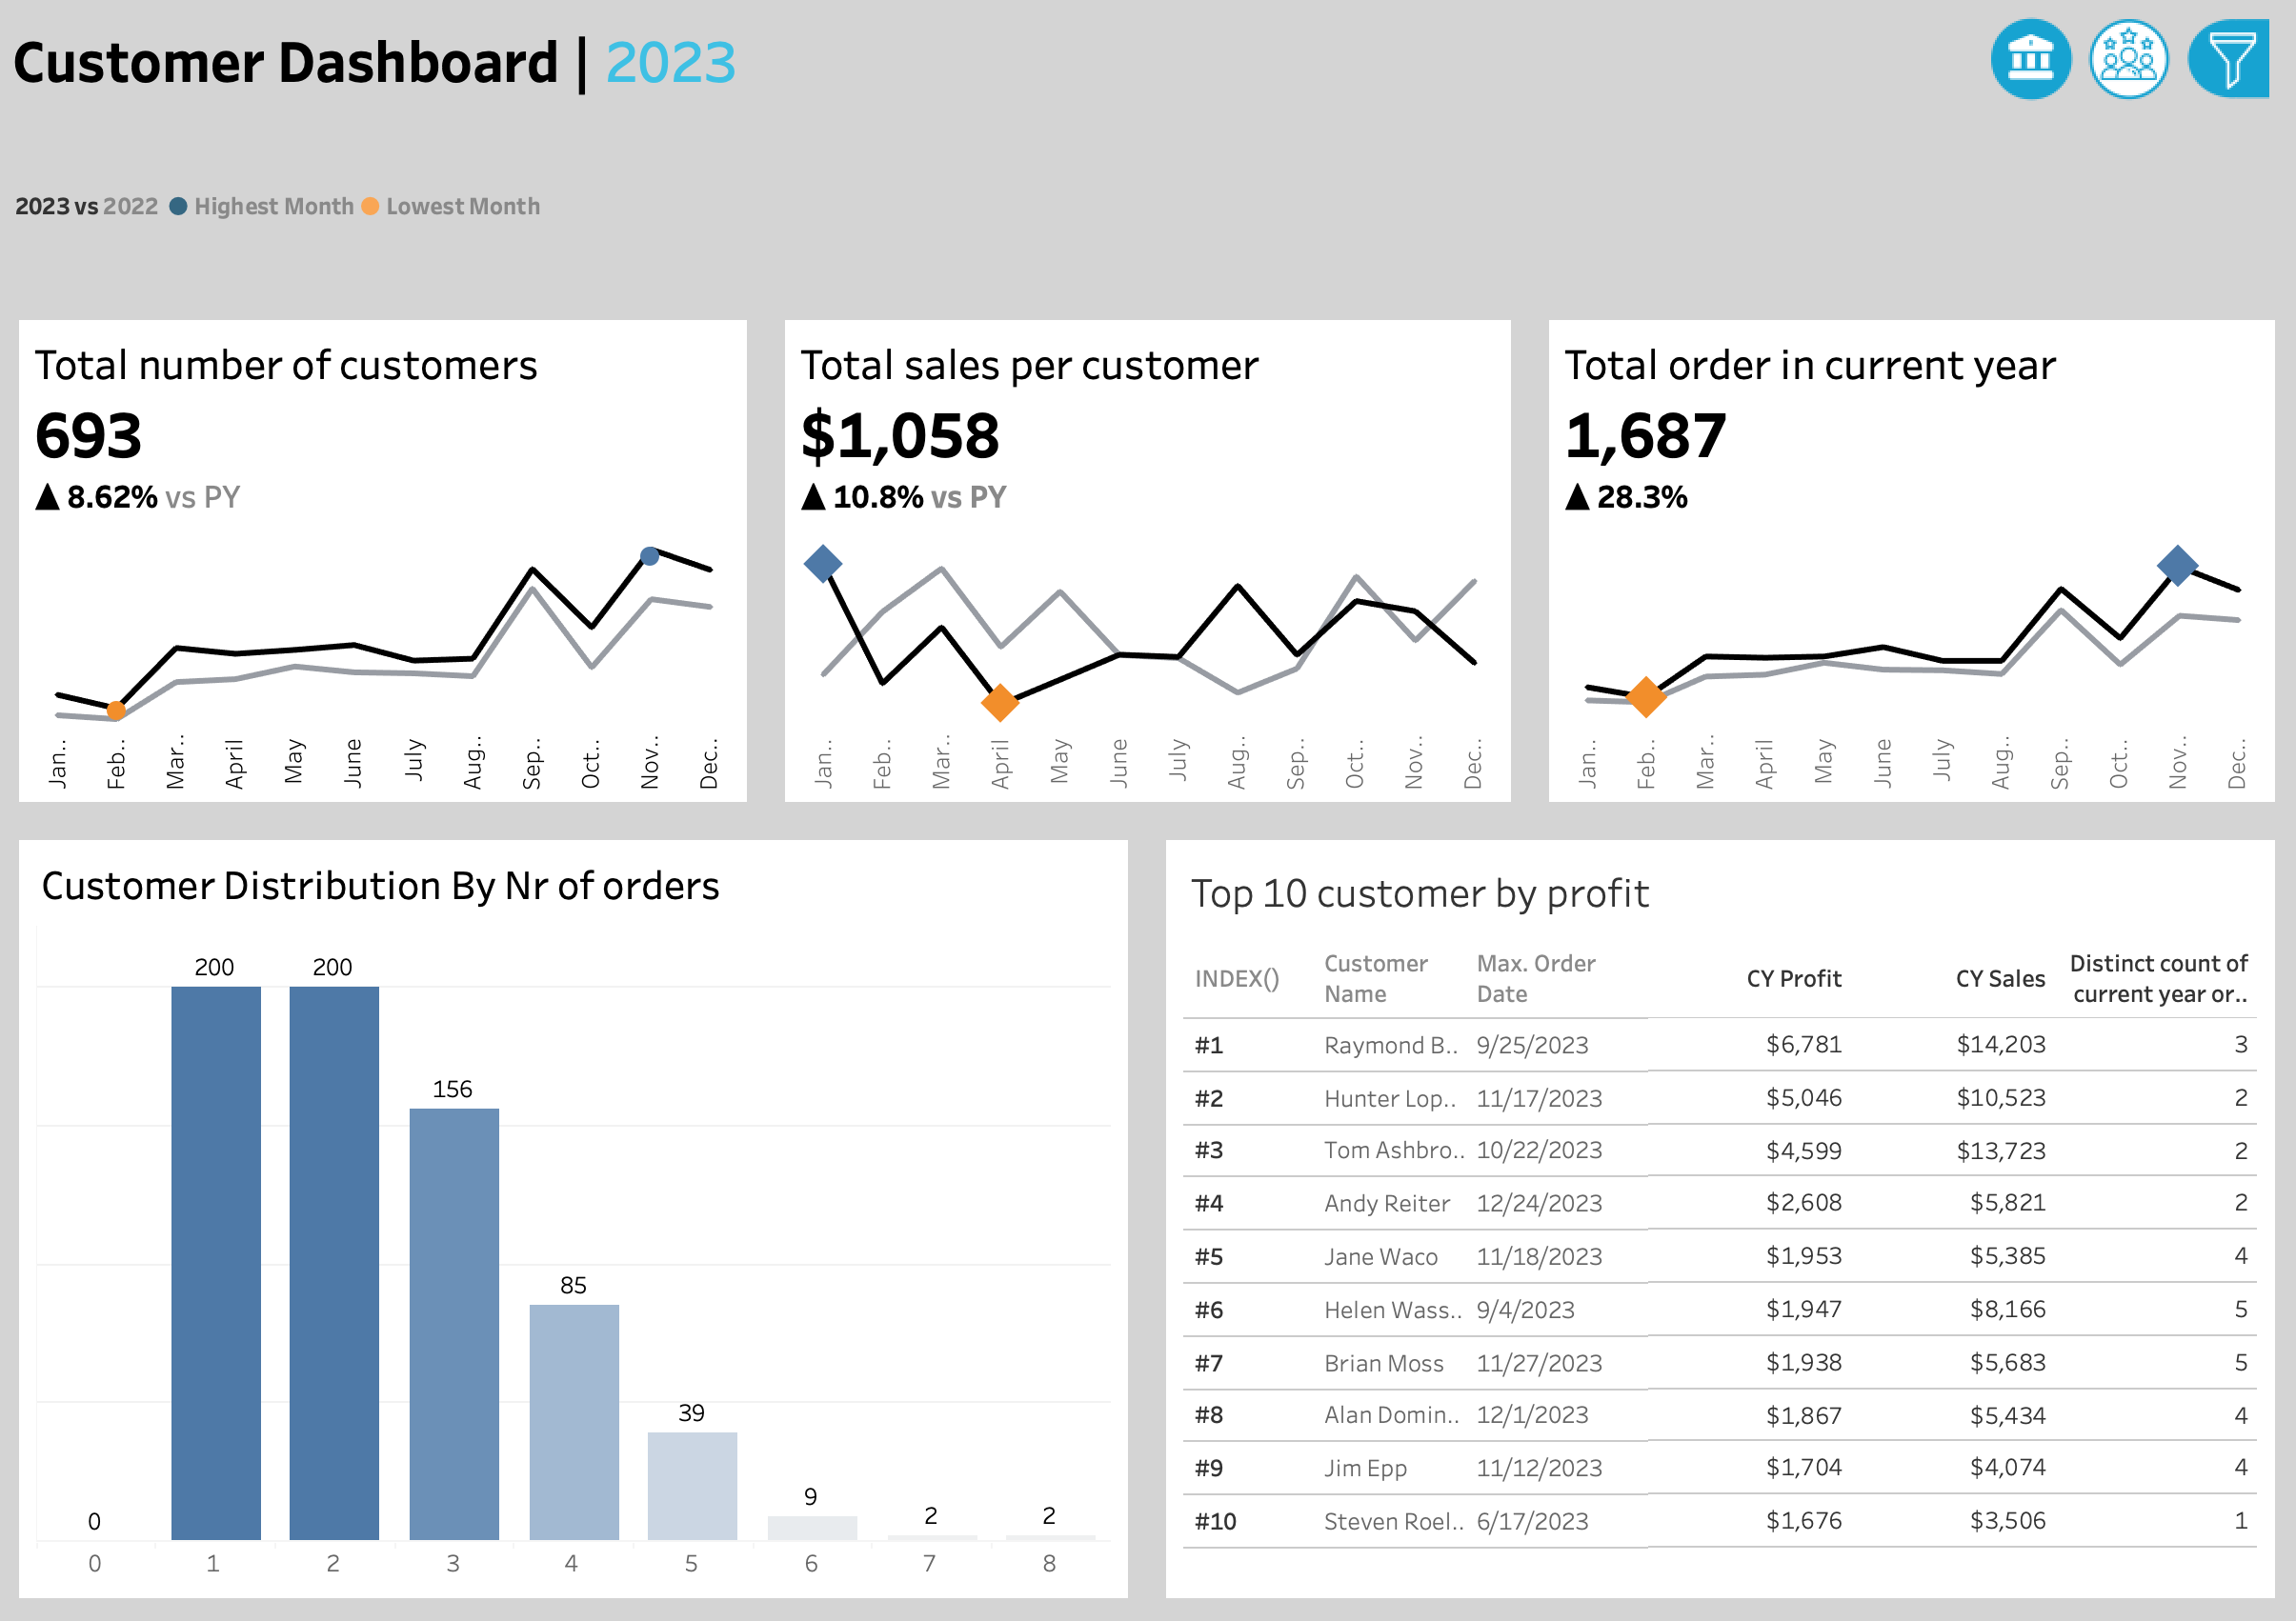Screen dimensions: 2296x1621
Task: Click the orange diamond on sales per customer chart
Action: click(x=999, y=702)
